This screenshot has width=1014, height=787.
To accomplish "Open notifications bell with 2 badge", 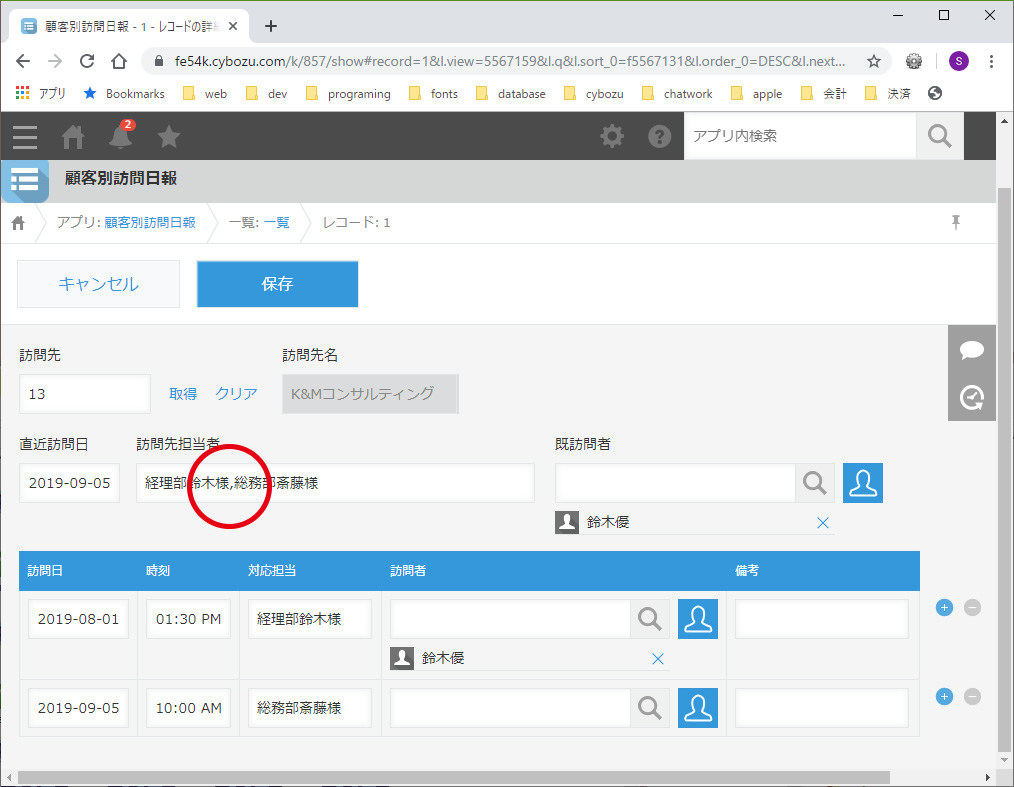I will (120, 135).
